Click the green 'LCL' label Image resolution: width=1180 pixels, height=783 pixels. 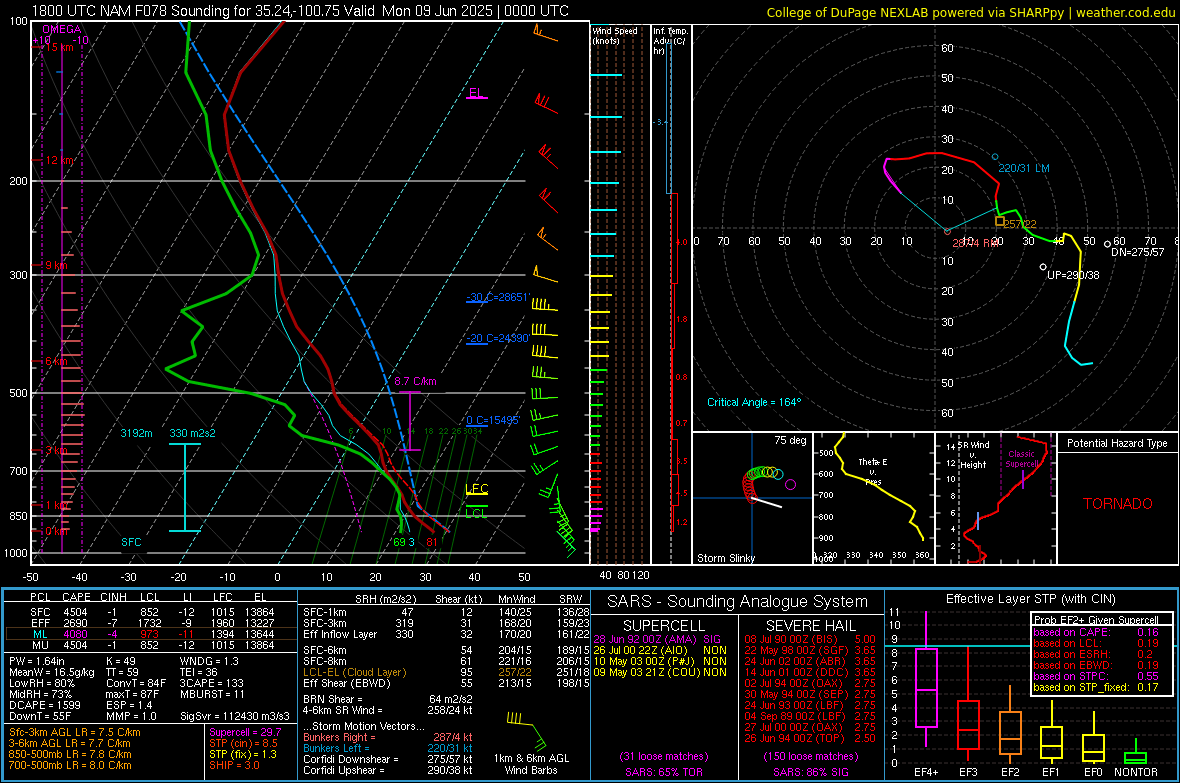(476, 513)
